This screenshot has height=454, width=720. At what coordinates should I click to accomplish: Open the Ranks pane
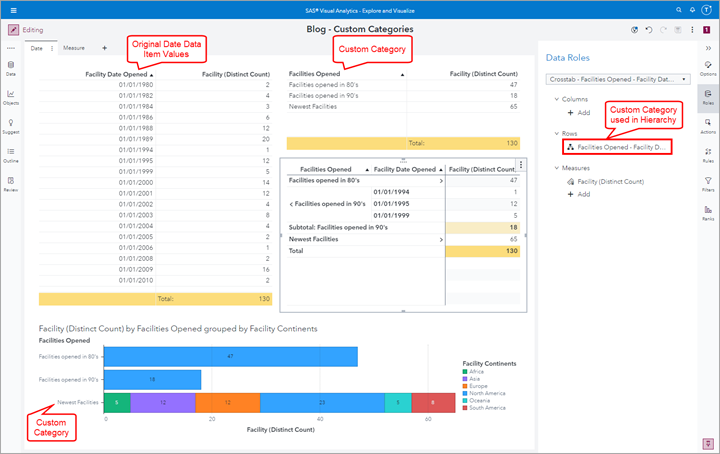(x=708, y=213)
